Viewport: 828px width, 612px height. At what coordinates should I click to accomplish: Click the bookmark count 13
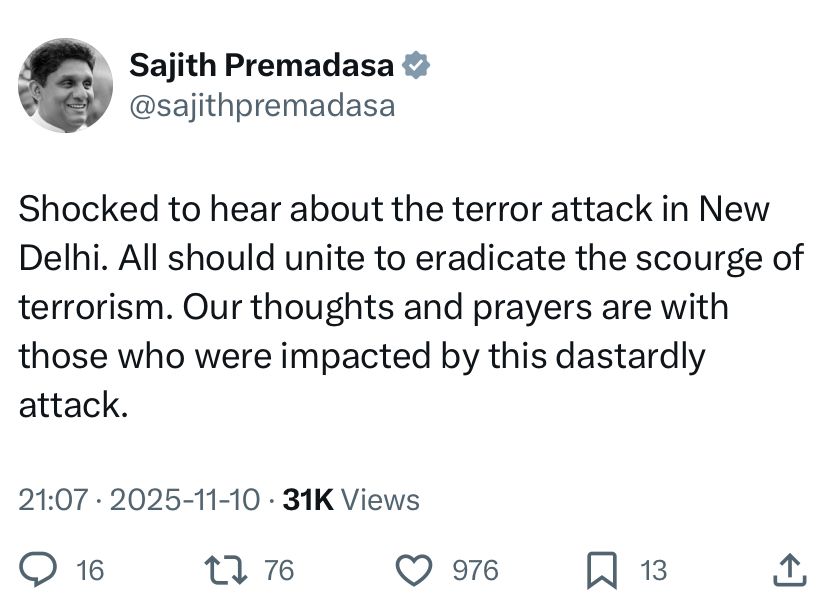click(x=653, y=570)
